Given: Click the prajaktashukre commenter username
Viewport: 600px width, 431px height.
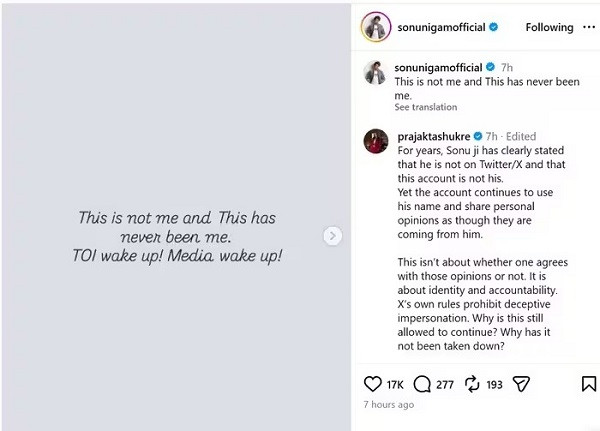Looking at the screenshot, I should (434, 136).
